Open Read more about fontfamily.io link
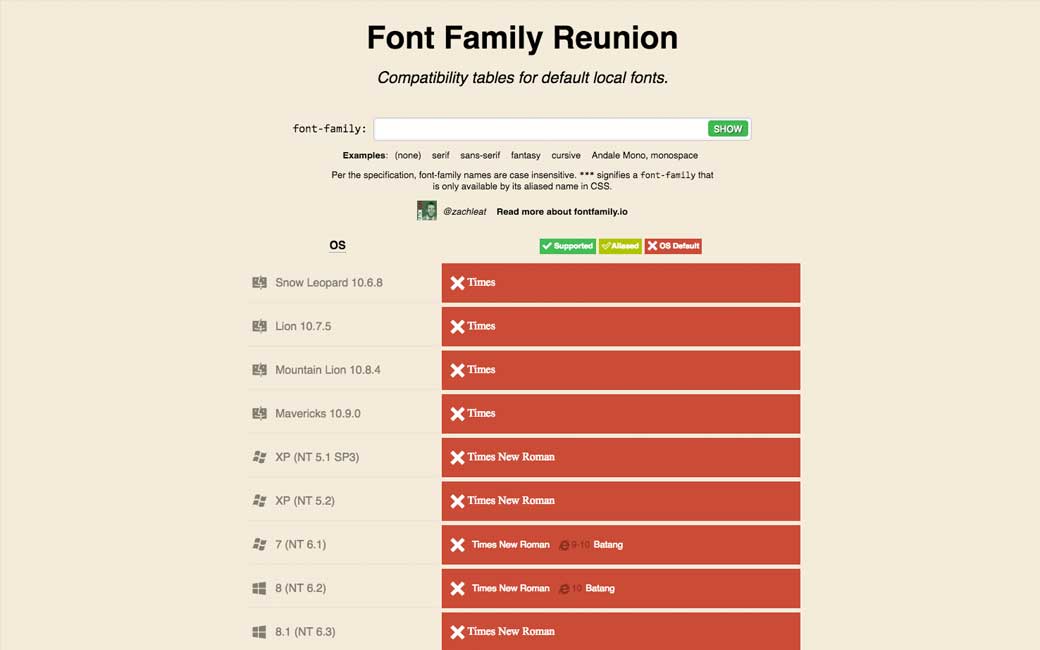The height and width of the screenshot is (650, 1040). (x=562, y=212)
